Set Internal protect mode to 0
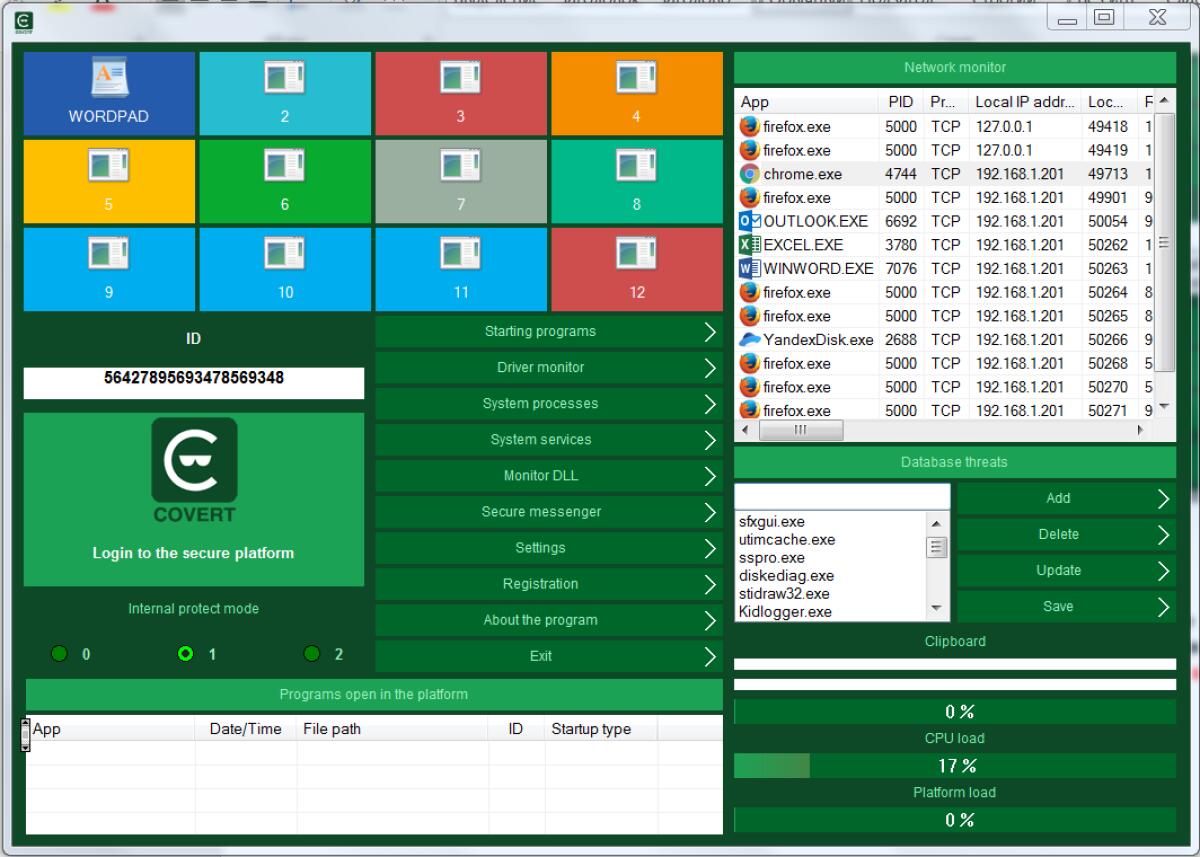The height and width of the screenshot is (857, 1200). coord(60,654)
